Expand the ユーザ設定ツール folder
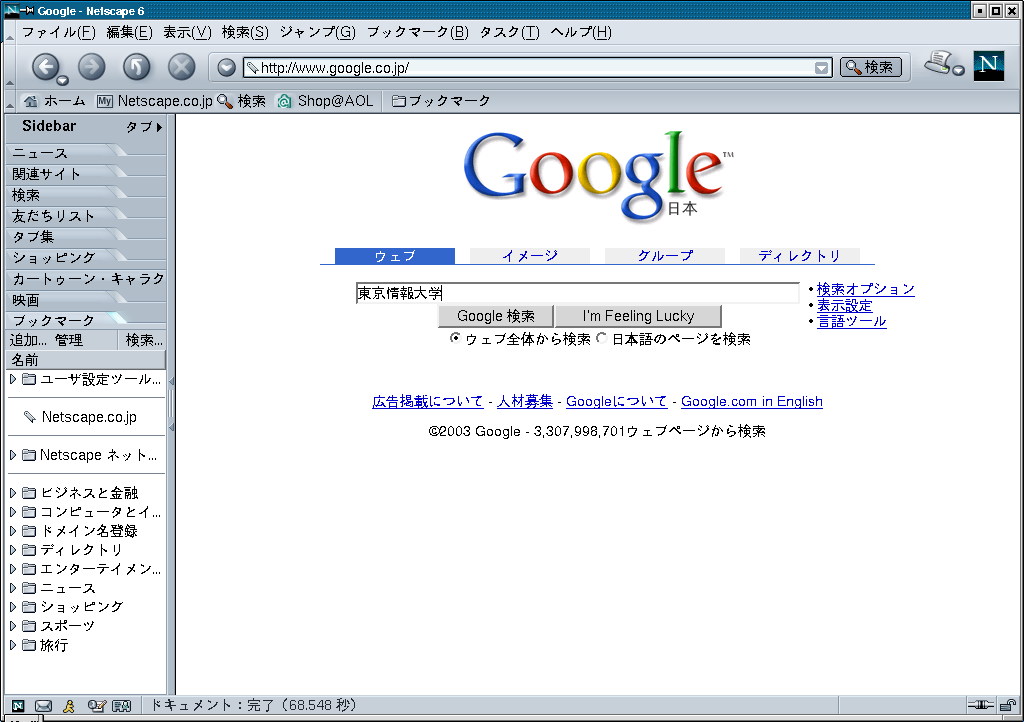This screenshot has height=722, width=1024. pos(12,379)
